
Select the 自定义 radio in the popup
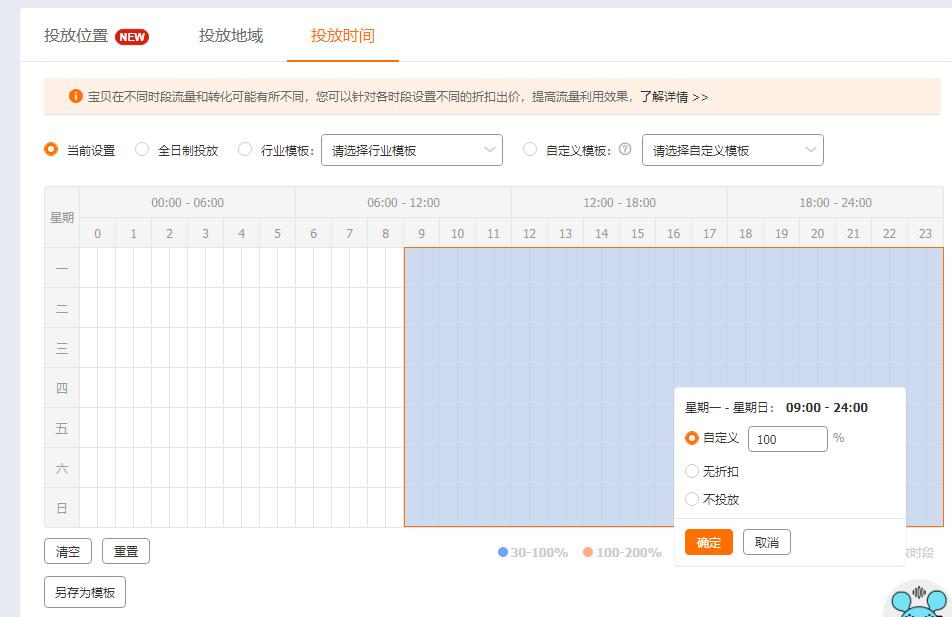pos(692,439)
